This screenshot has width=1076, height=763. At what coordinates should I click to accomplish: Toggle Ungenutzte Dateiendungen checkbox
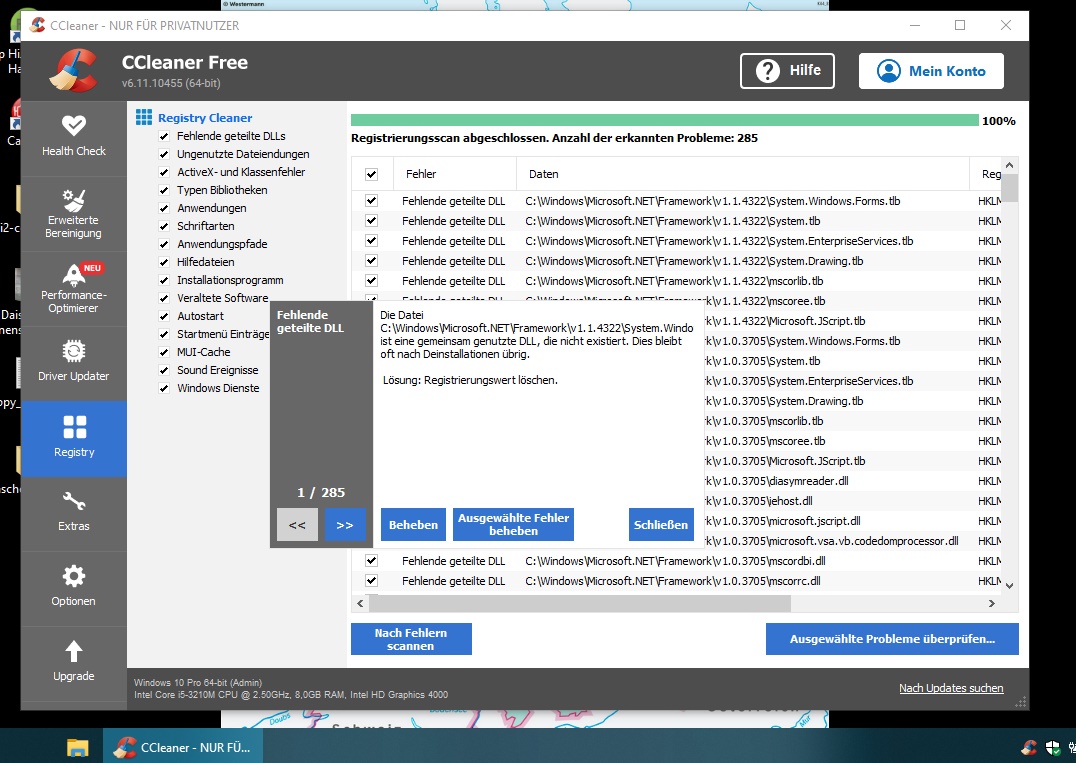[164, 154]
